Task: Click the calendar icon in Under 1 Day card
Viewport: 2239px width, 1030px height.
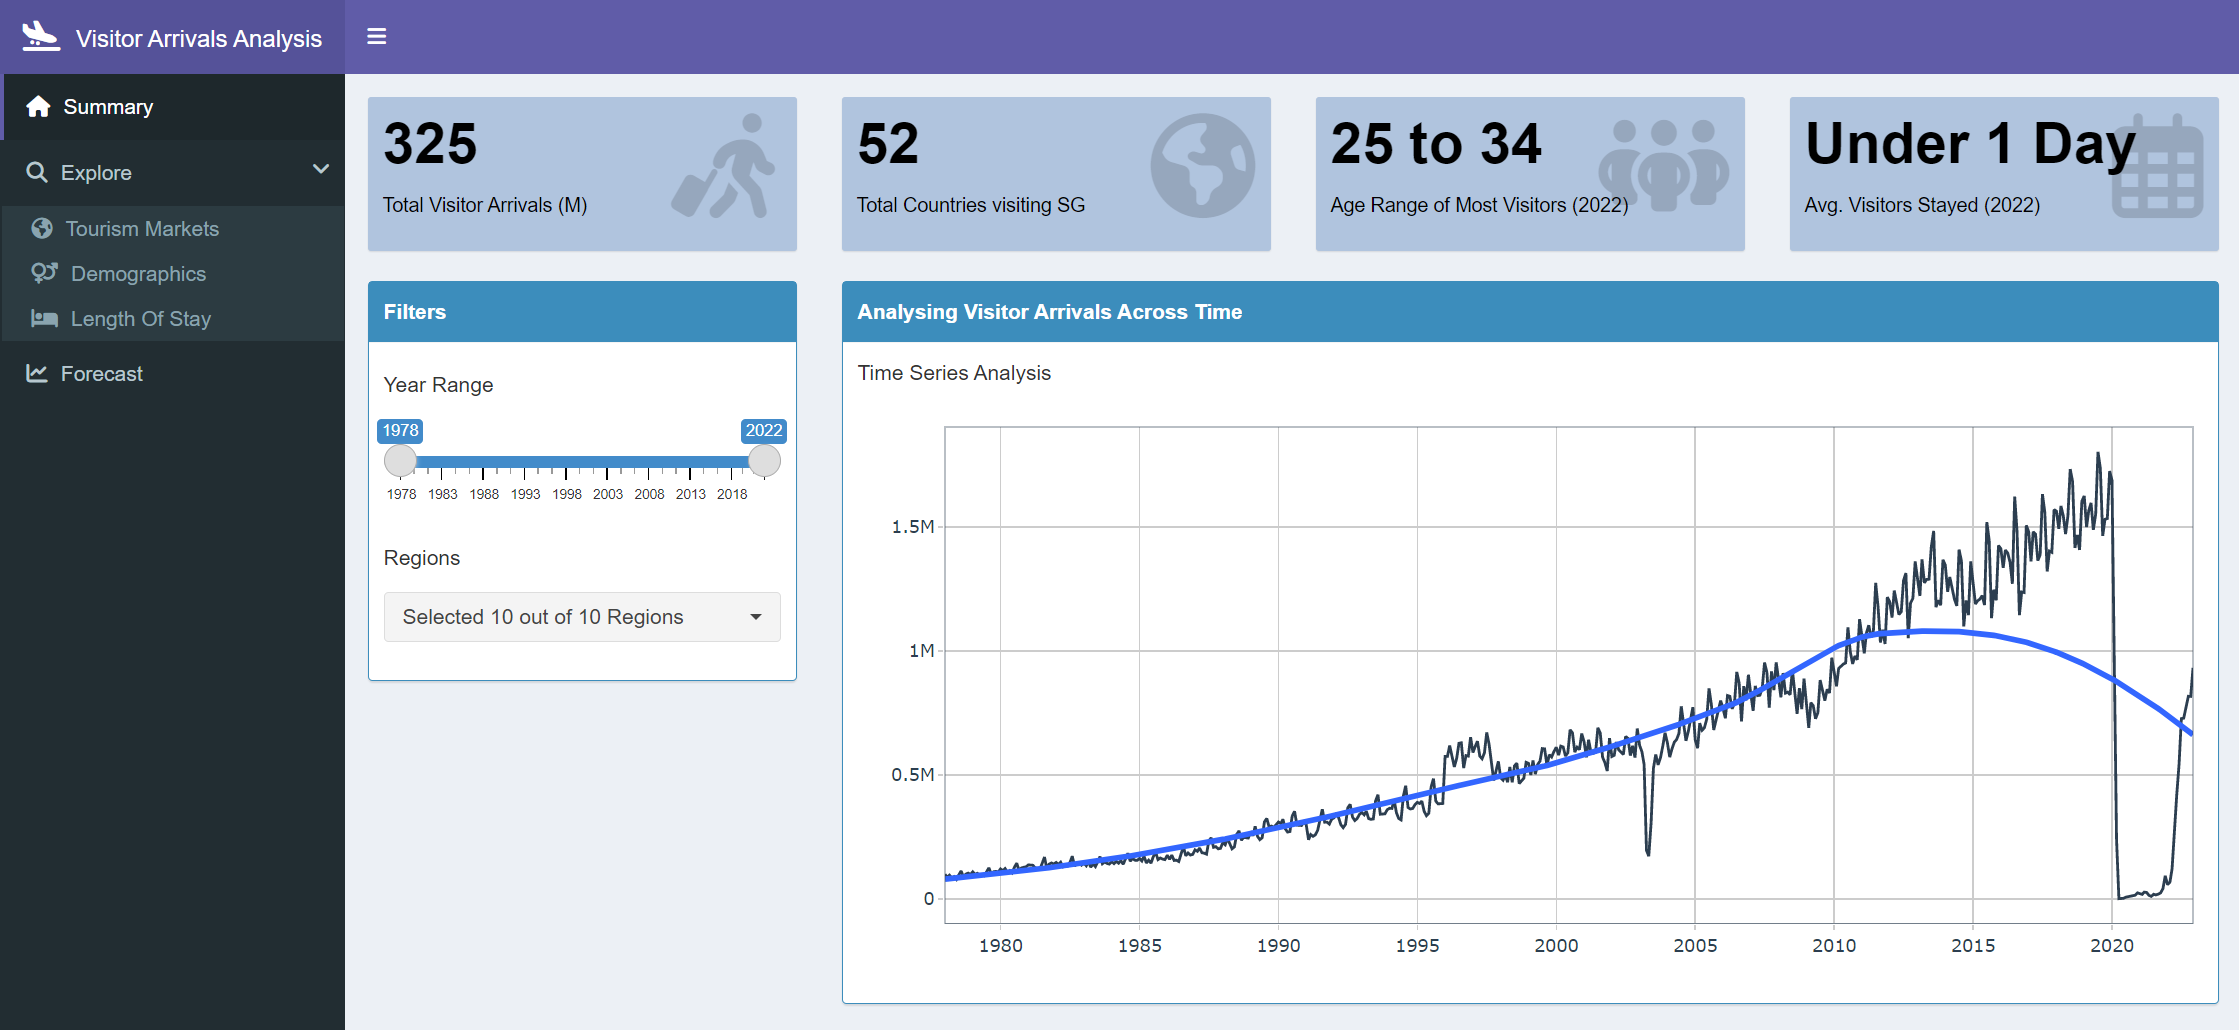Action: pos(2157,168)
